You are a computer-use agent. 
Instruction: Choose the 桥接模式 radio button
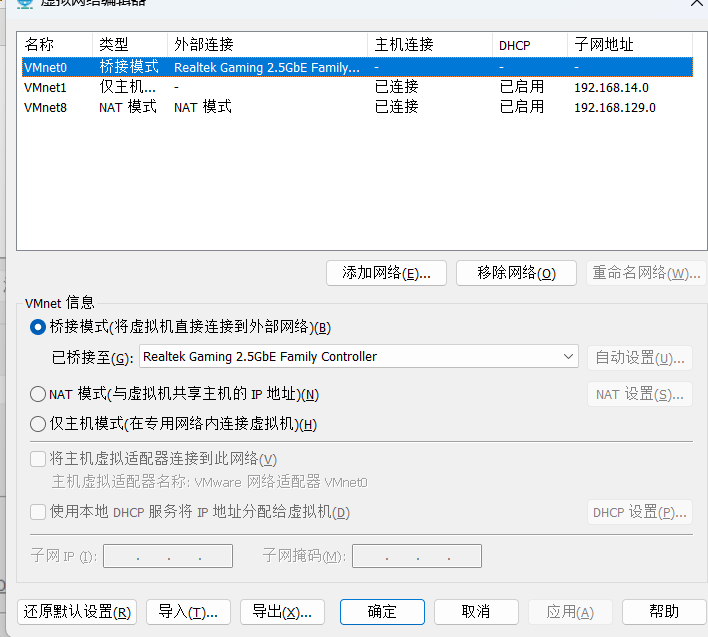tap(38, 327)
